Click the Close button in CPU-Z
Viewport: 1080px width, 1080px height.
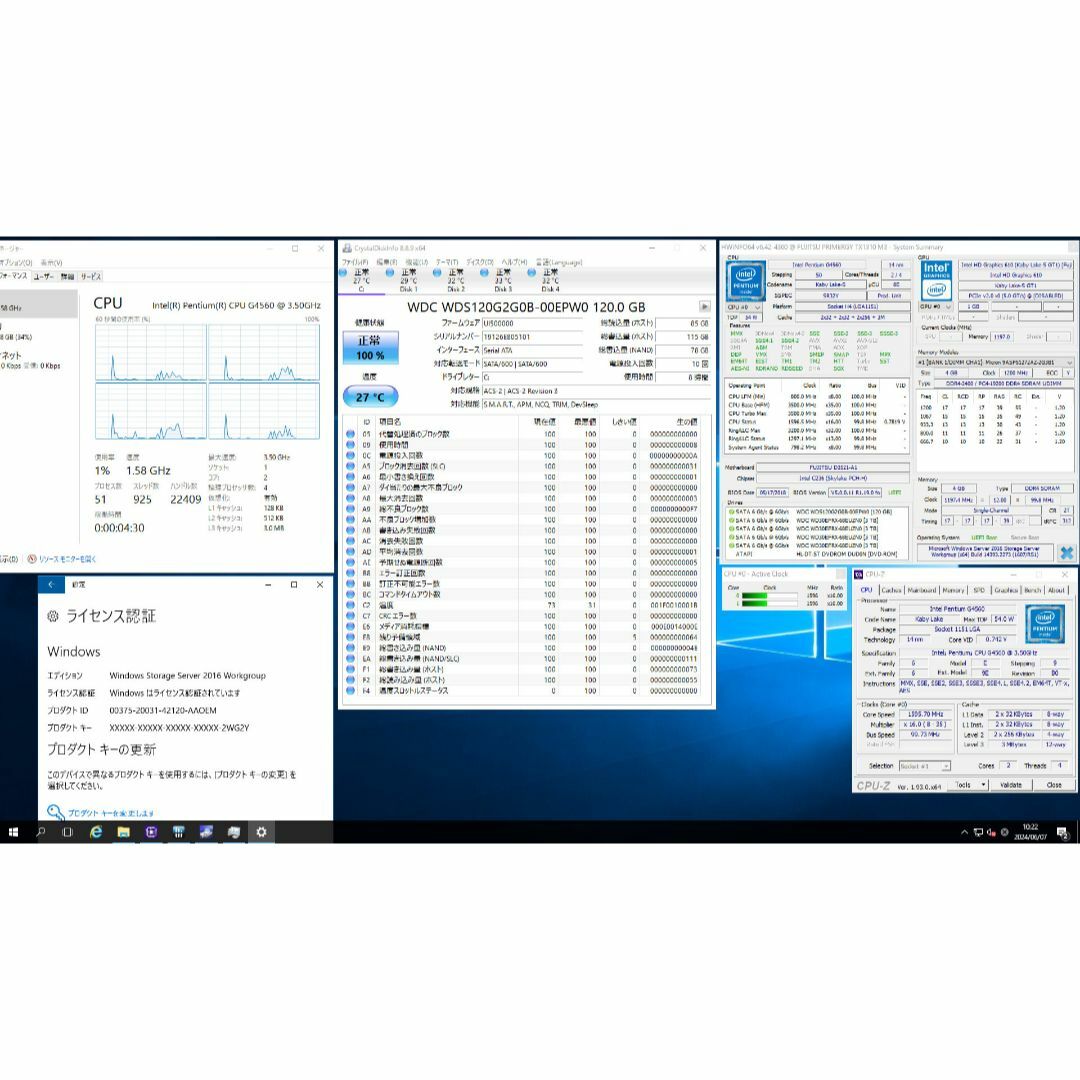[x=1053, y=785]
